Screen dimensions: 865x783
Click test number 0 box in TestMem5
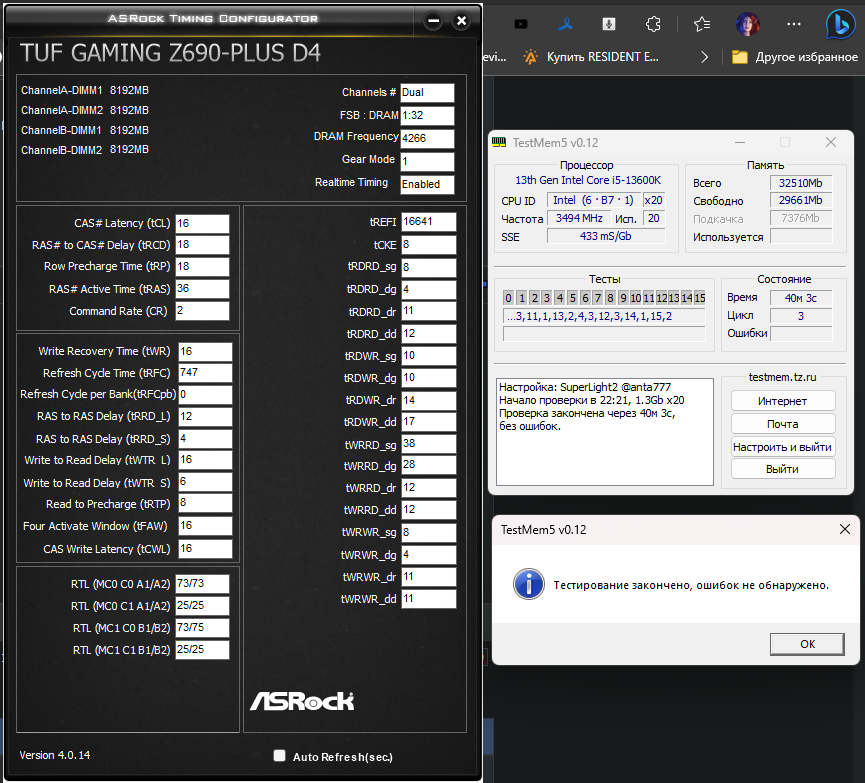click(x=508, y=298)
